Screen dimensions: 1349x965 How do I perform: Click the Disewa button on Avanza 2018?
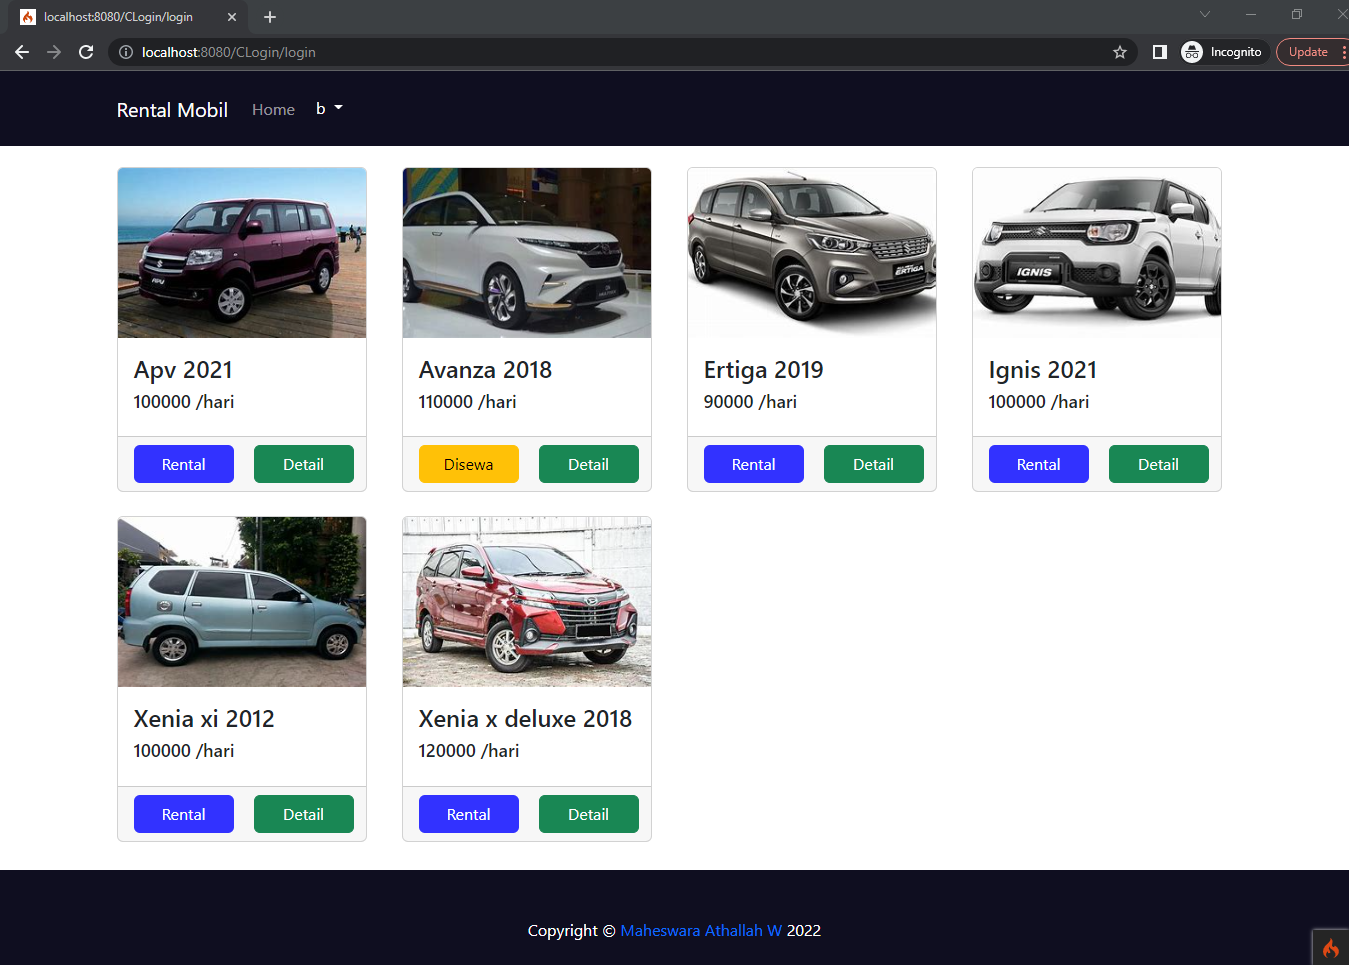coord(468,463)
